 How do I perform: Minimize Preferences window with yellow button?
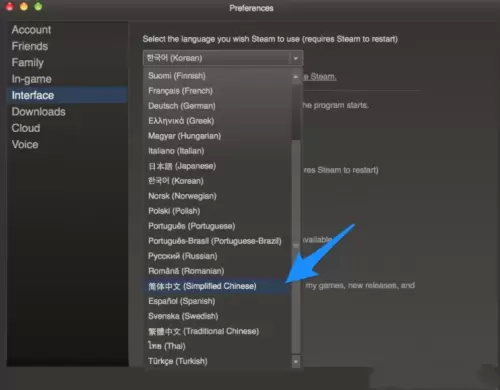[24, 6]
